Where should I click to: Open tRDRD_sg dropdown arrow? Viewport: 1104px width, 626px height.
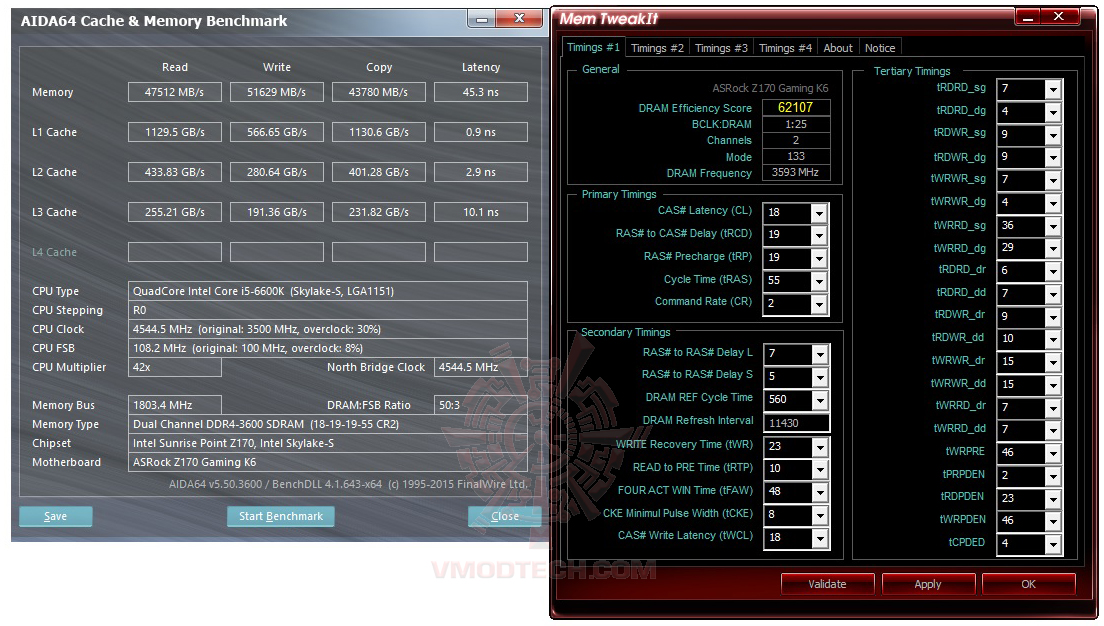(x=1053, y=89)
